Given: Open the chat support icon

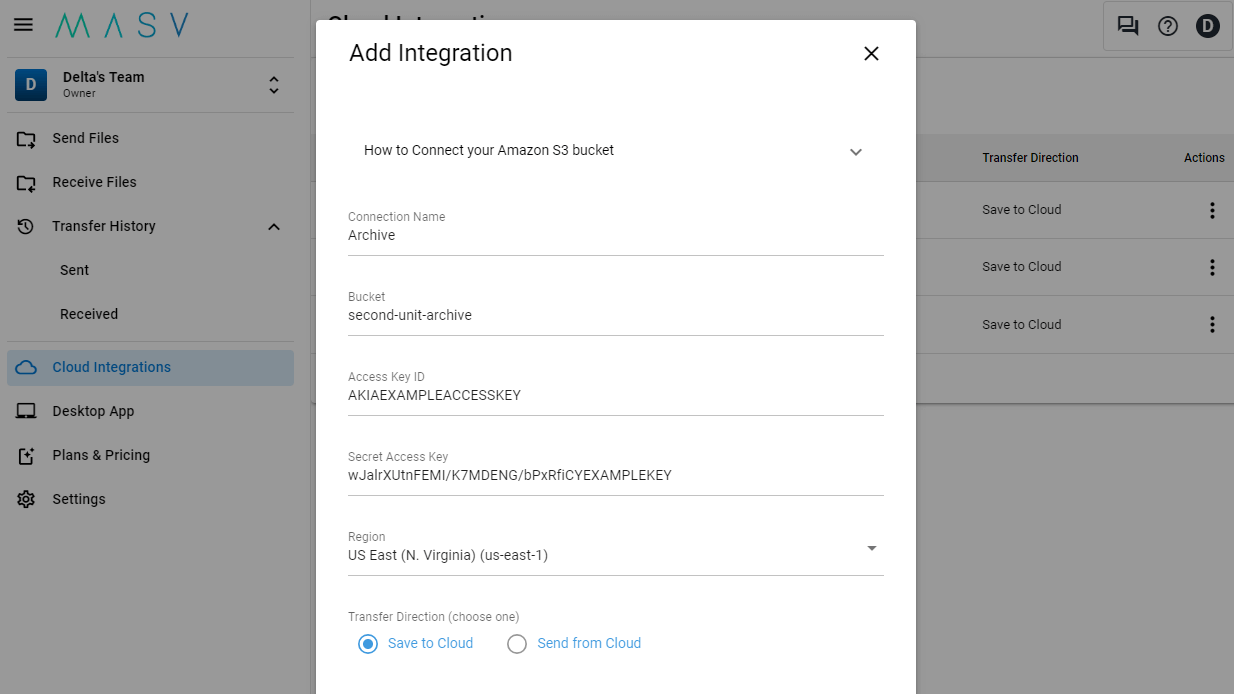Looking at the screenshot, I should [1128, 26].
